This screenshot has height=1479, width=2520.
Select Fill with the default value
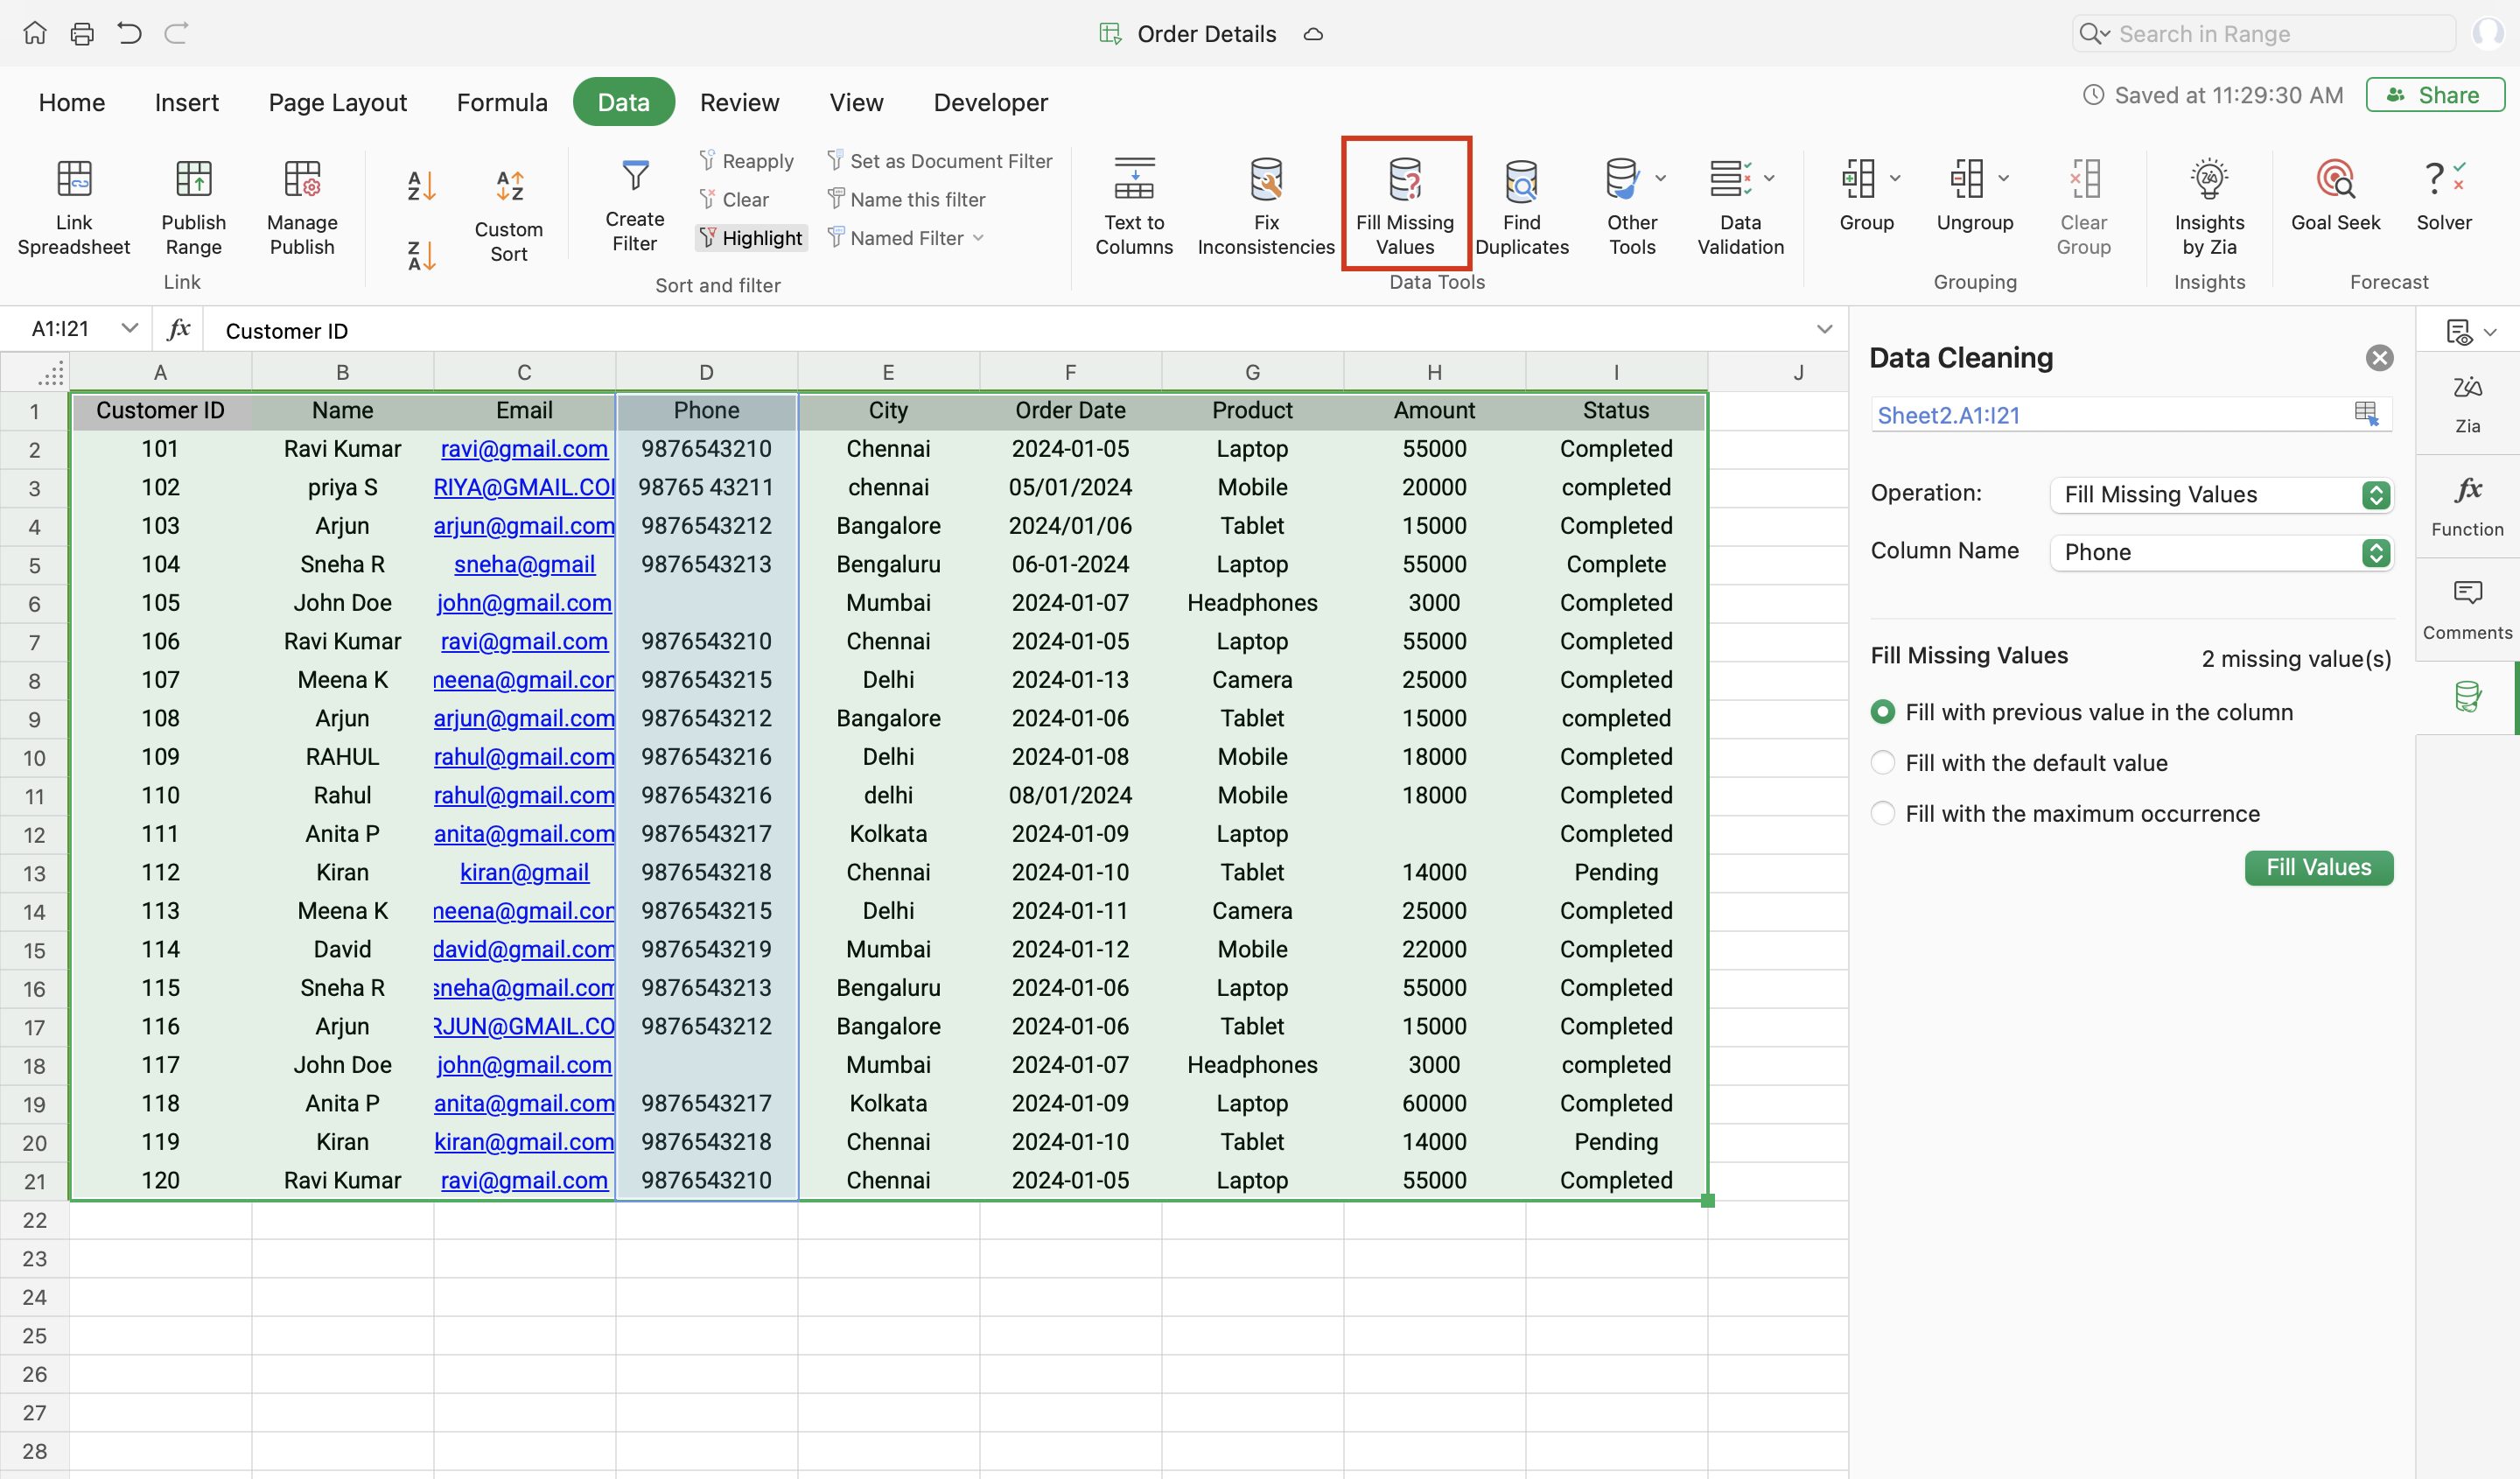[1883, 763]
